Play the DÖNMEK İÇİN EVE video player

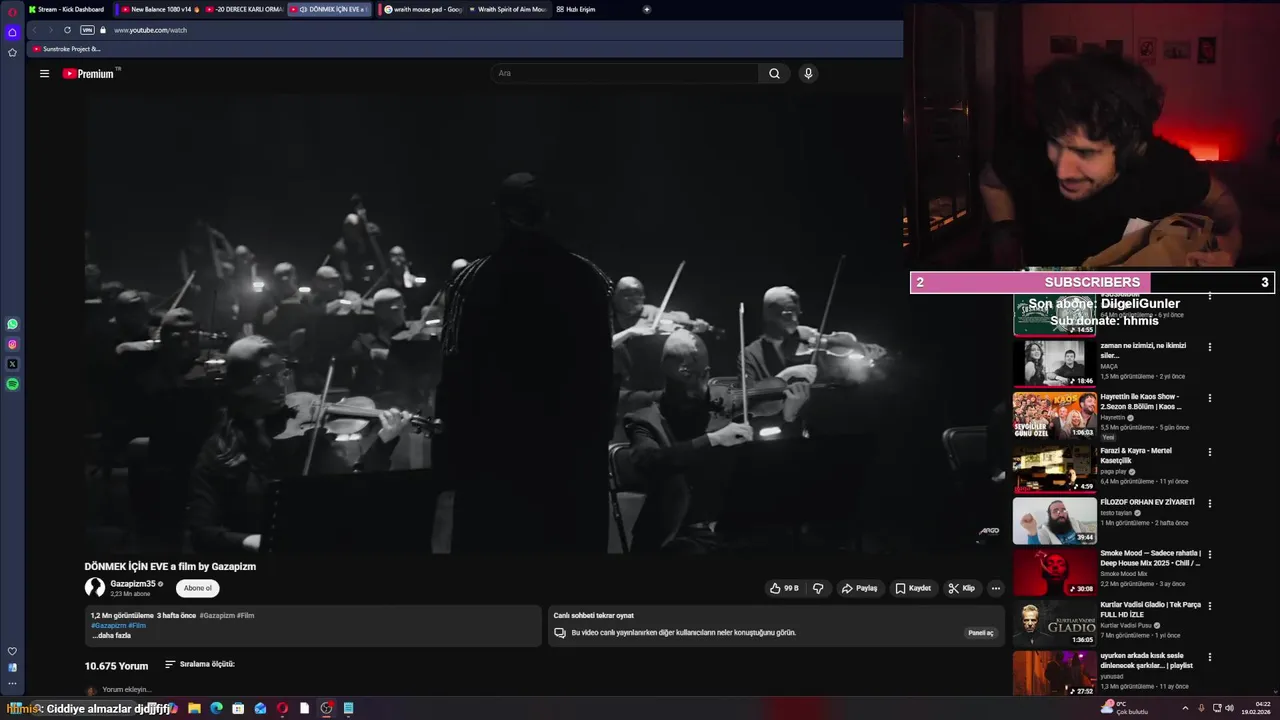(x=545, y=322)
